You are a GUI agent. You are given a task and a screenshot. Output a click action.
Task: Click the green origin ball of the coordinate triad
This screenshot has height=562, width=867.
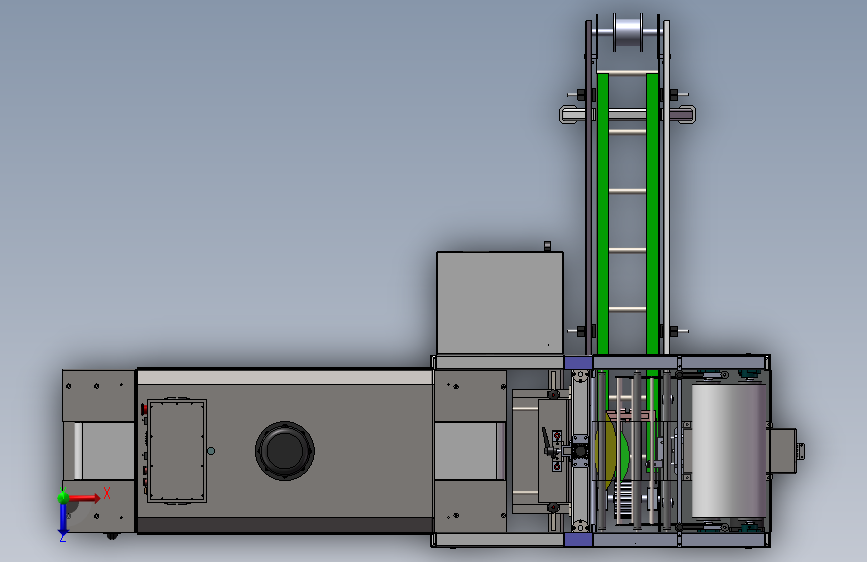click(x=63, y=497)
